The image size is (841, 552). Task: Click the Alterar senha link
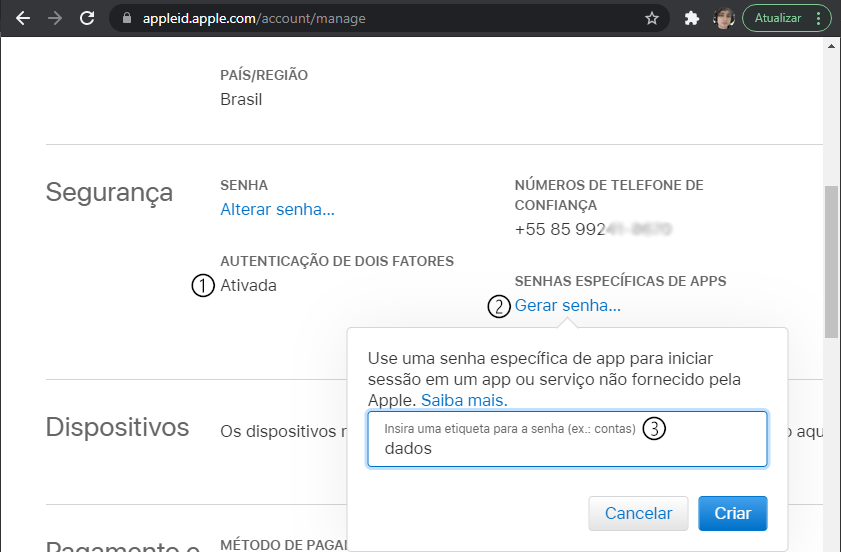click(x=277, y=209)
